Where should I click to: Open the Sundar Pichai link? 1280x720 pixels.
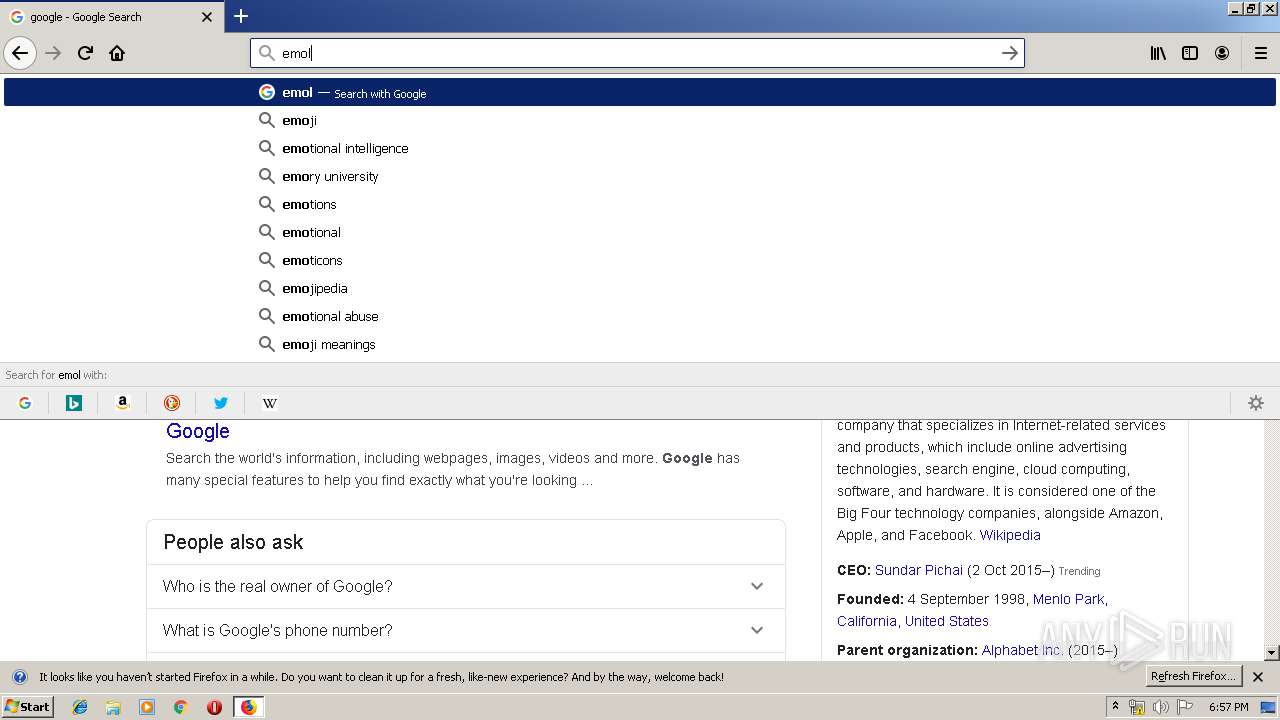pyautogui.click(x=918, y=570)
